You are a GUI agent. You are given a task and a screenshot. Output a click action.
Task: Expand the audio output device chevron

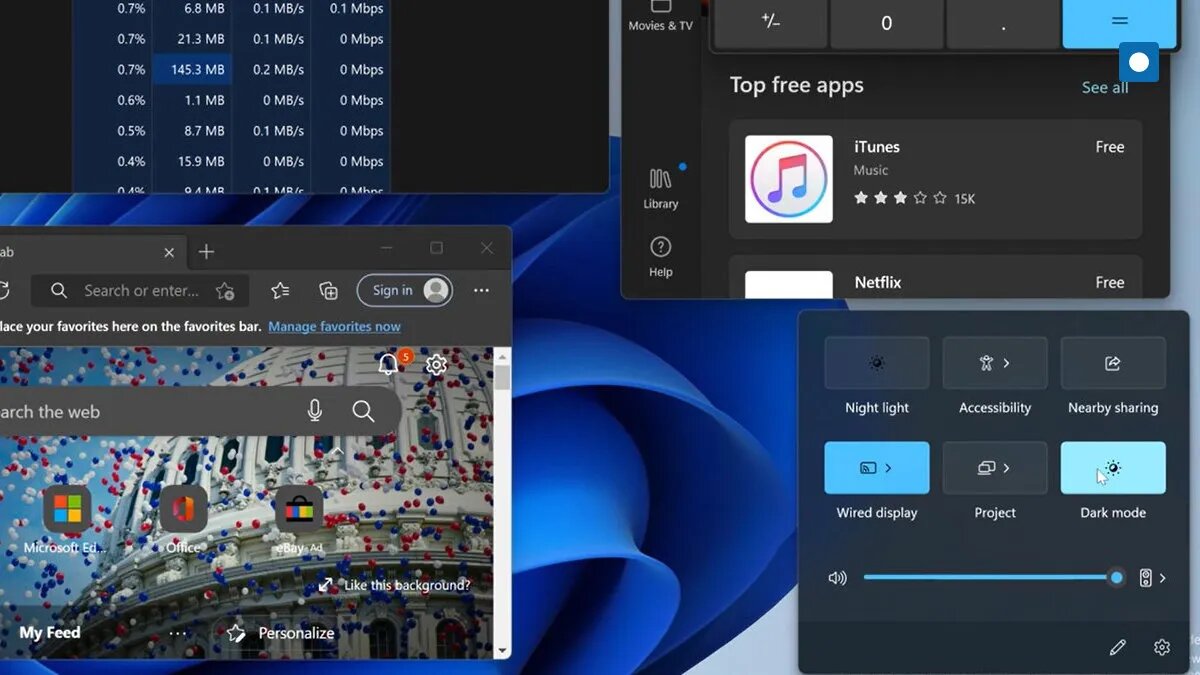pyautogui.click(x=1162, y=577)
